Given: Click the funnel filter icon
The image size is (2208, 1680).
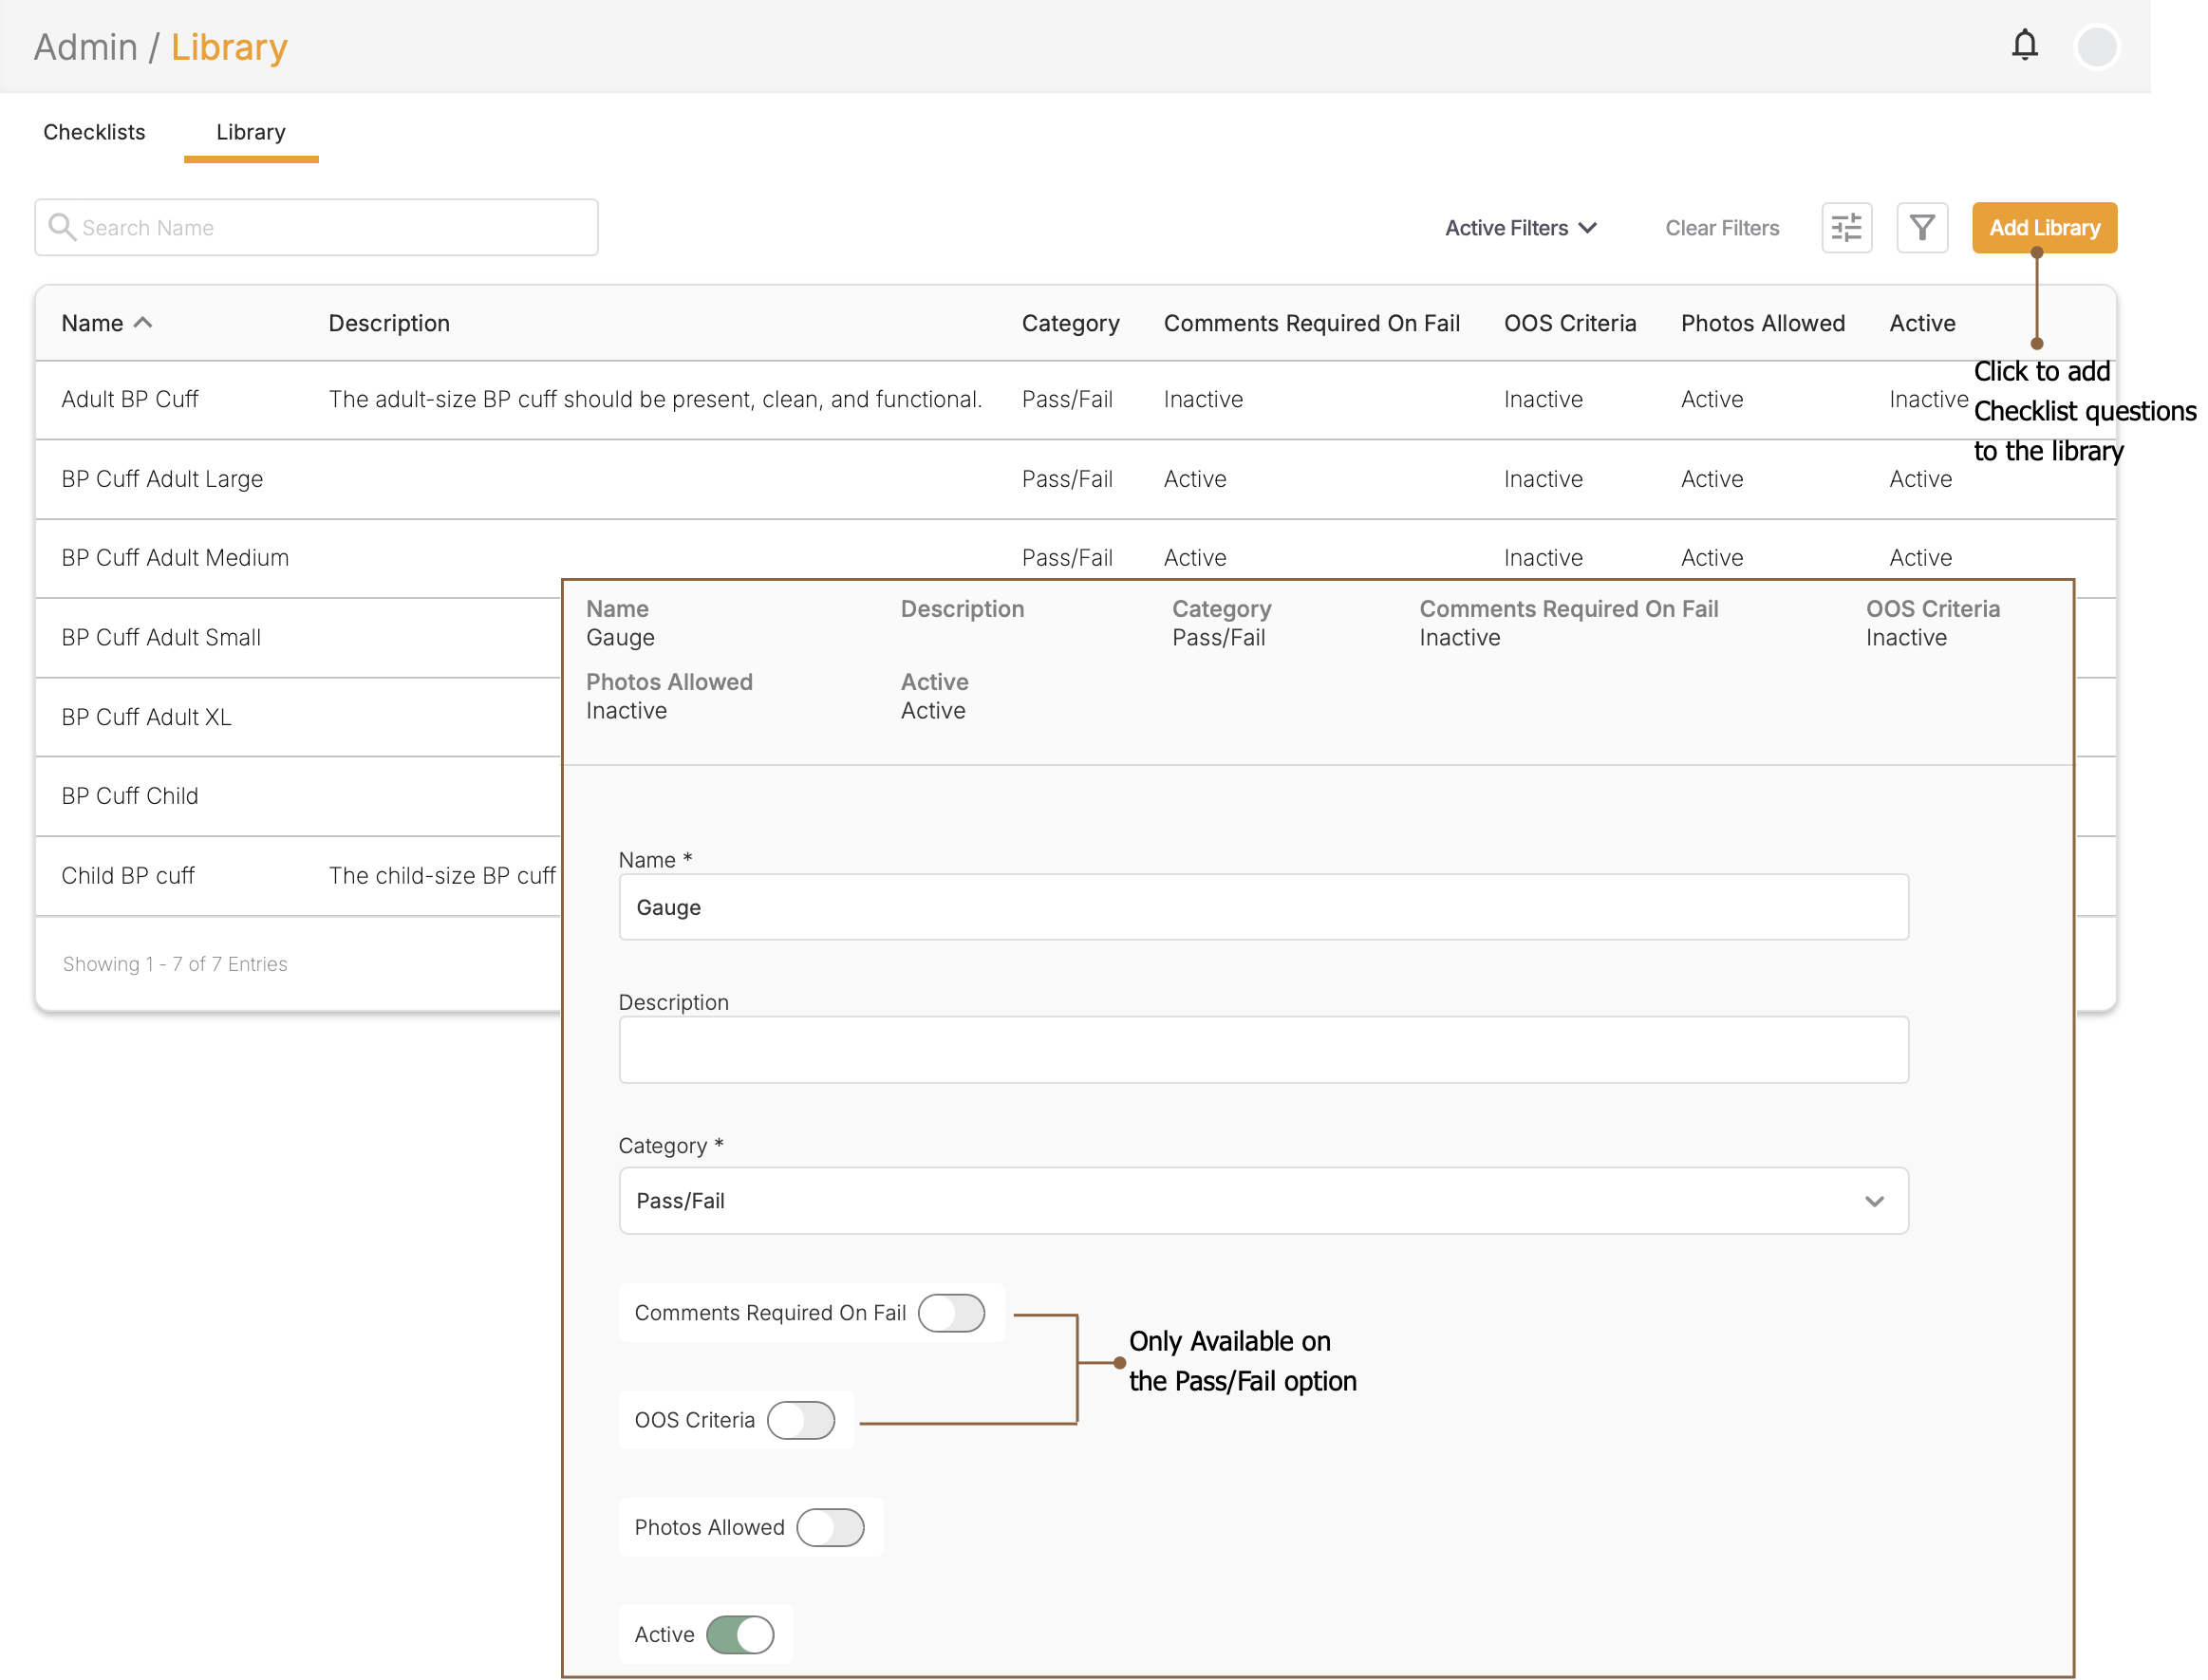Looking at the screenshot, I should [1921, 228].
